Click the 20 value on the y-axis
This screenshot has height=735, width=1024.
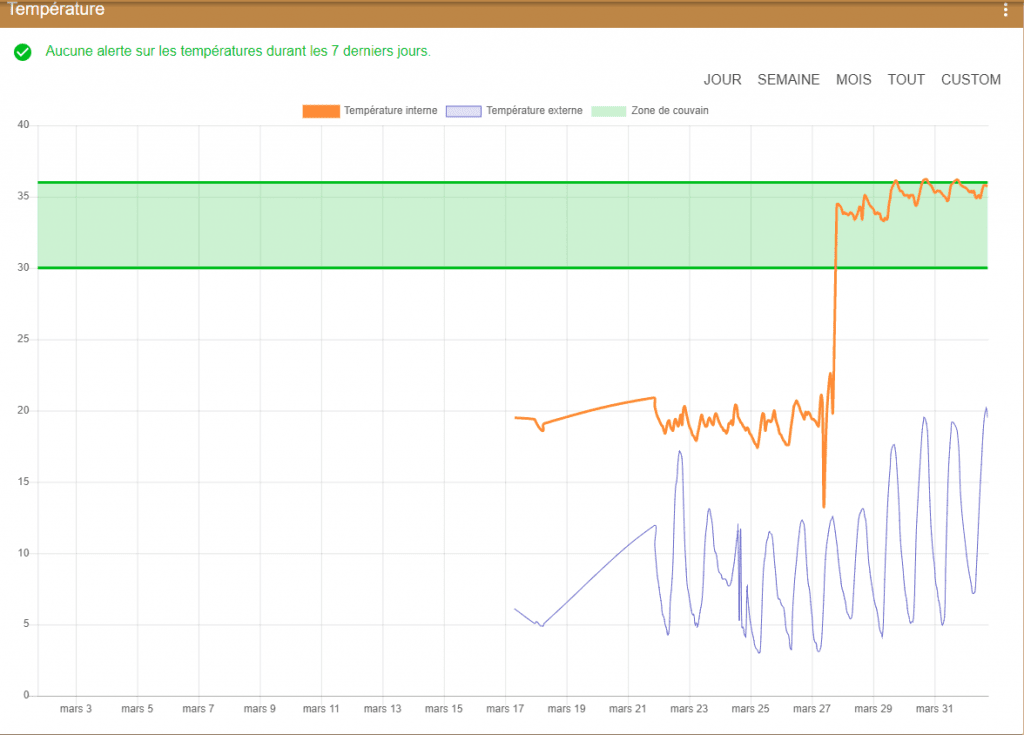pos(24,410)
